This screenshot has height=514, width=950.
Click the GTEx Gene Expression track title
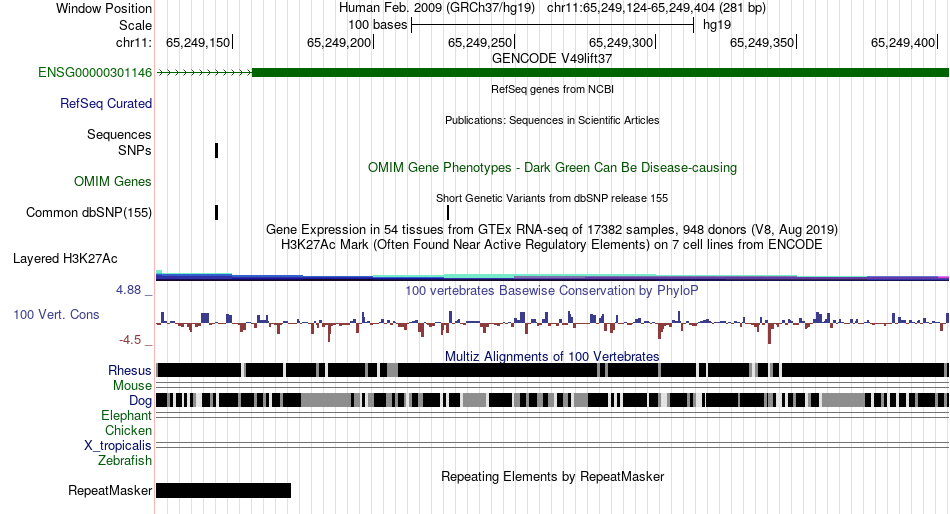[552, 230]
